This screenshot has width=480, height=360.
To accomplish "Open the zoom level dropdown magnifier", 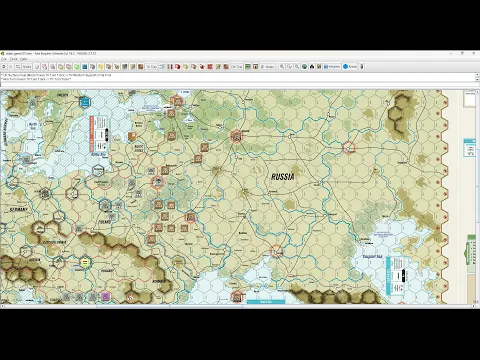I will coord(290,67).
